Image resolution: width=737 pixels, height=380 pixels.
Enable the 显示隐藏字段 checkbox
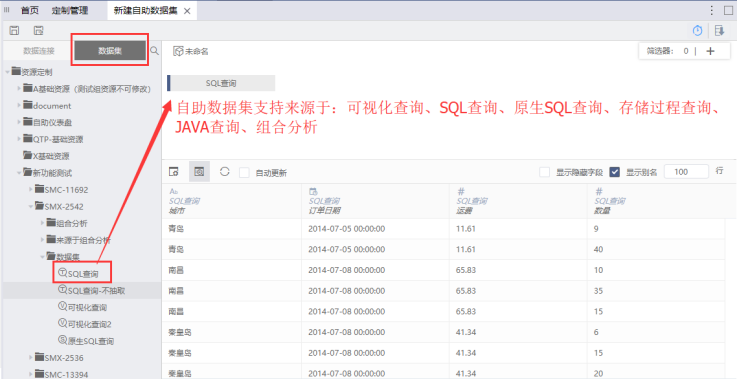tap(544, 172)
